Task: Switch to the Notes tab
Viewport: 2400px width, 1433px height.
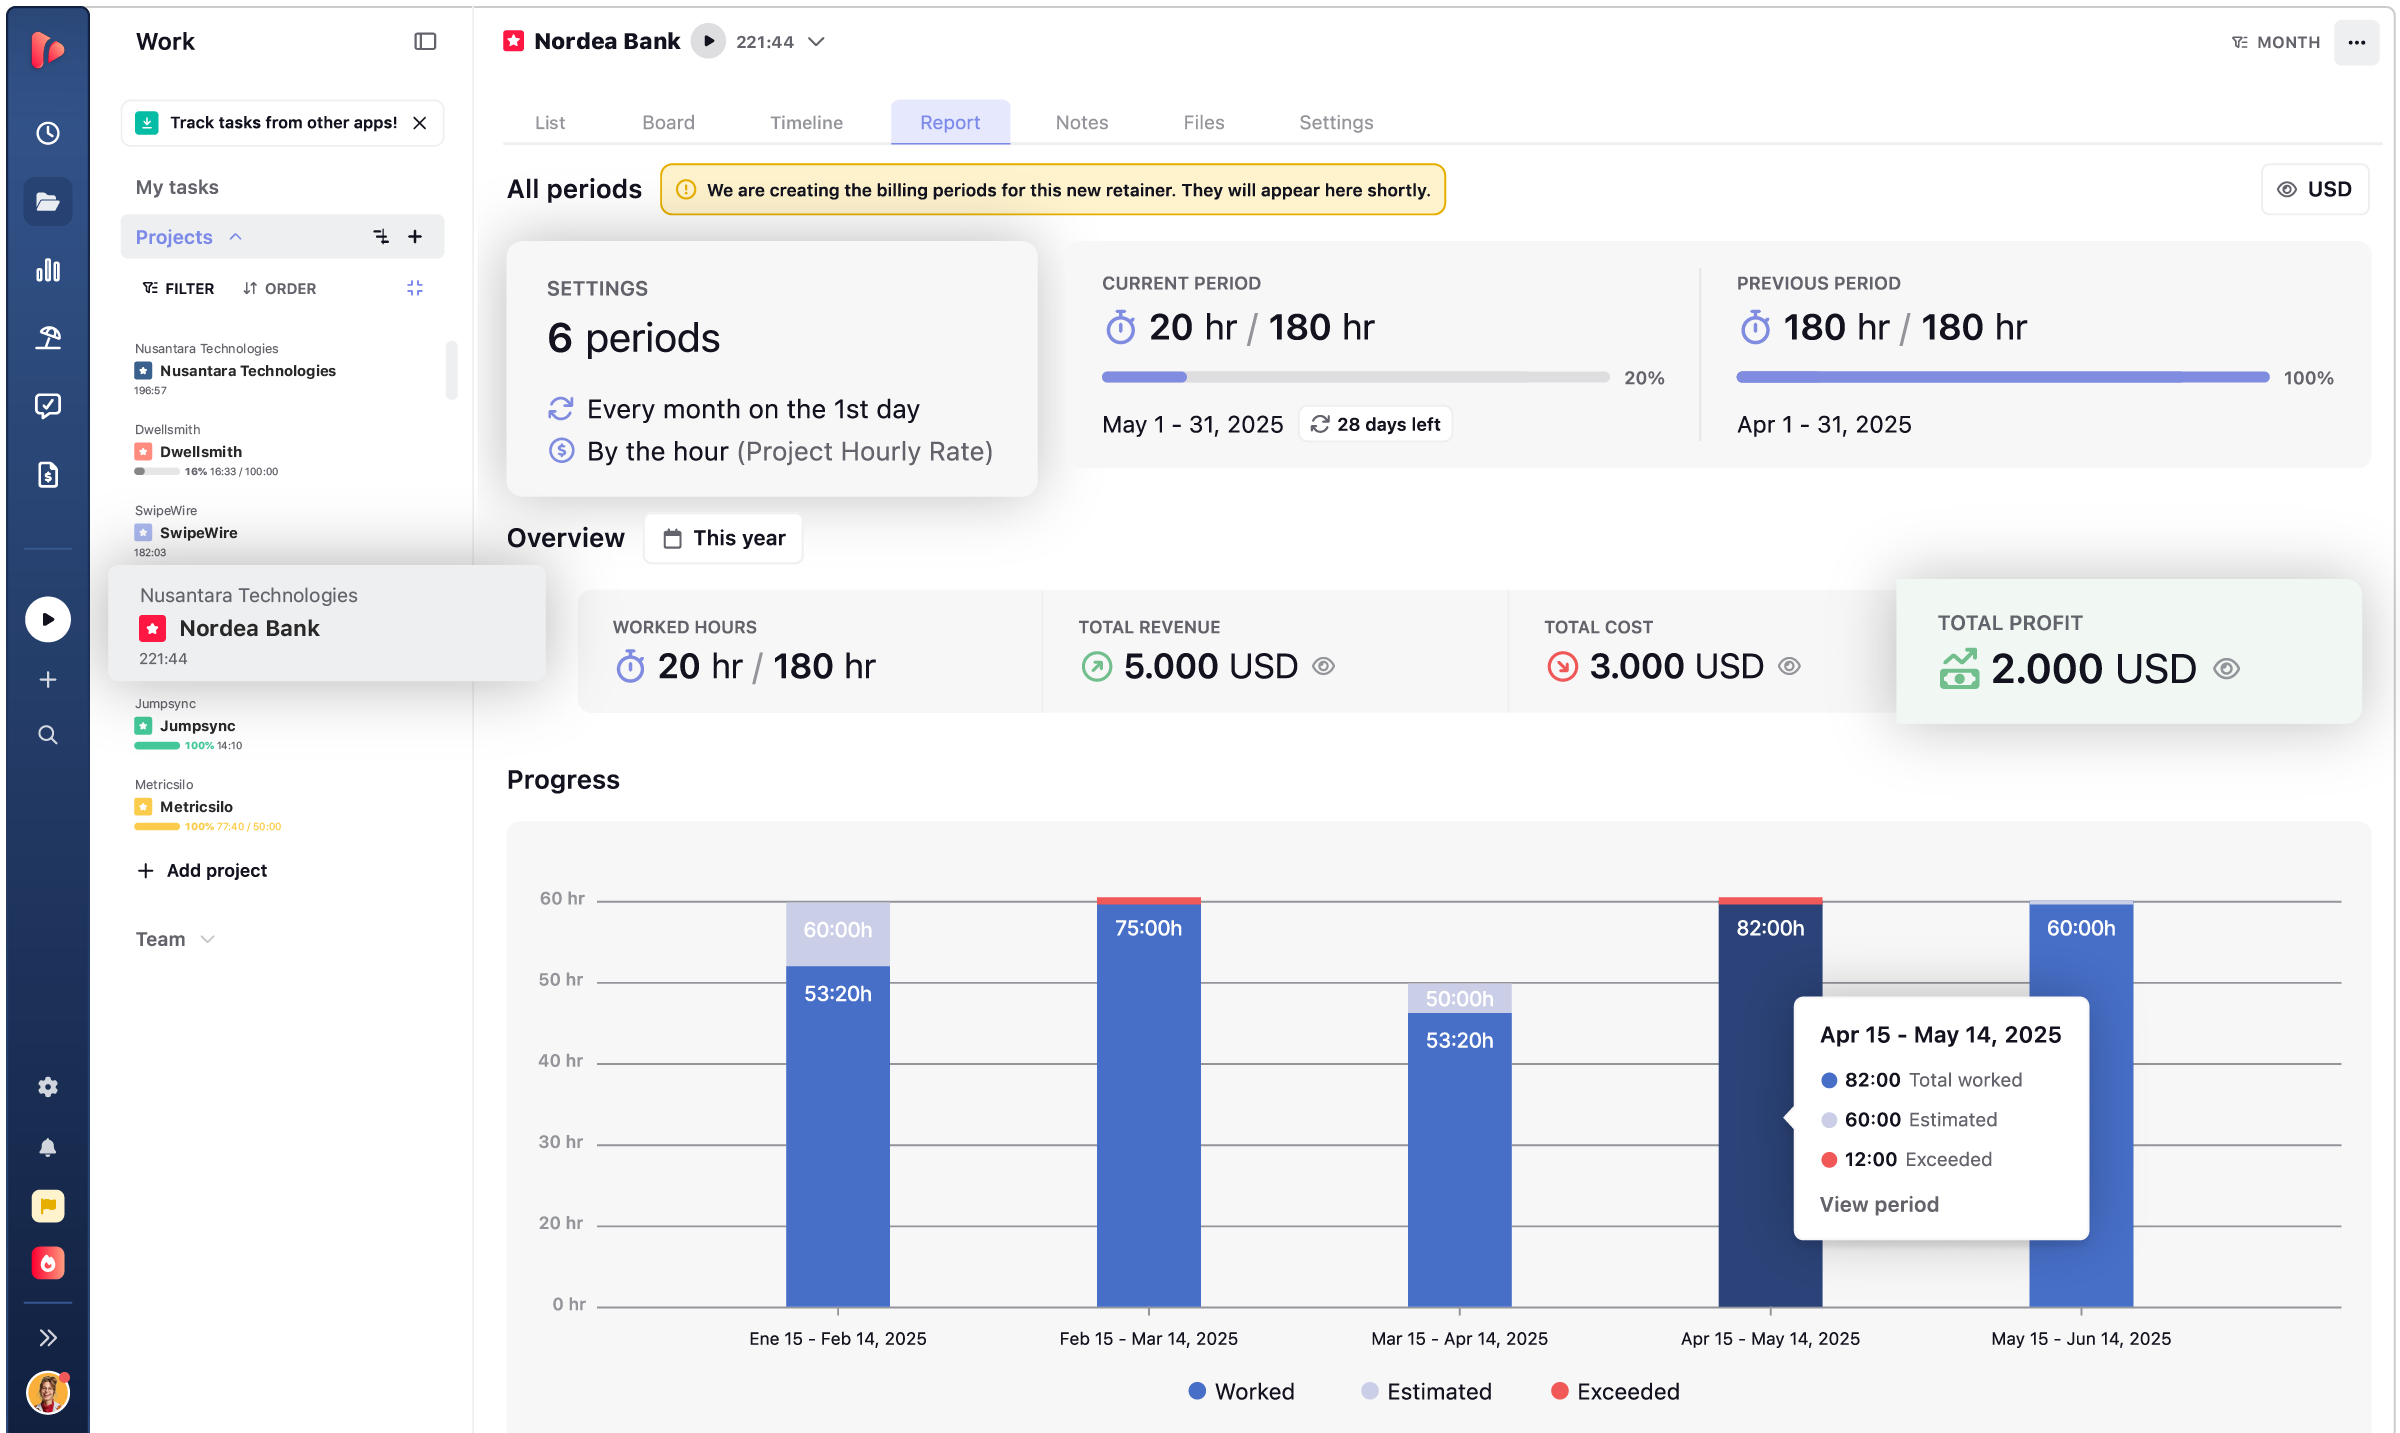Action: [x=1082, y=122]
